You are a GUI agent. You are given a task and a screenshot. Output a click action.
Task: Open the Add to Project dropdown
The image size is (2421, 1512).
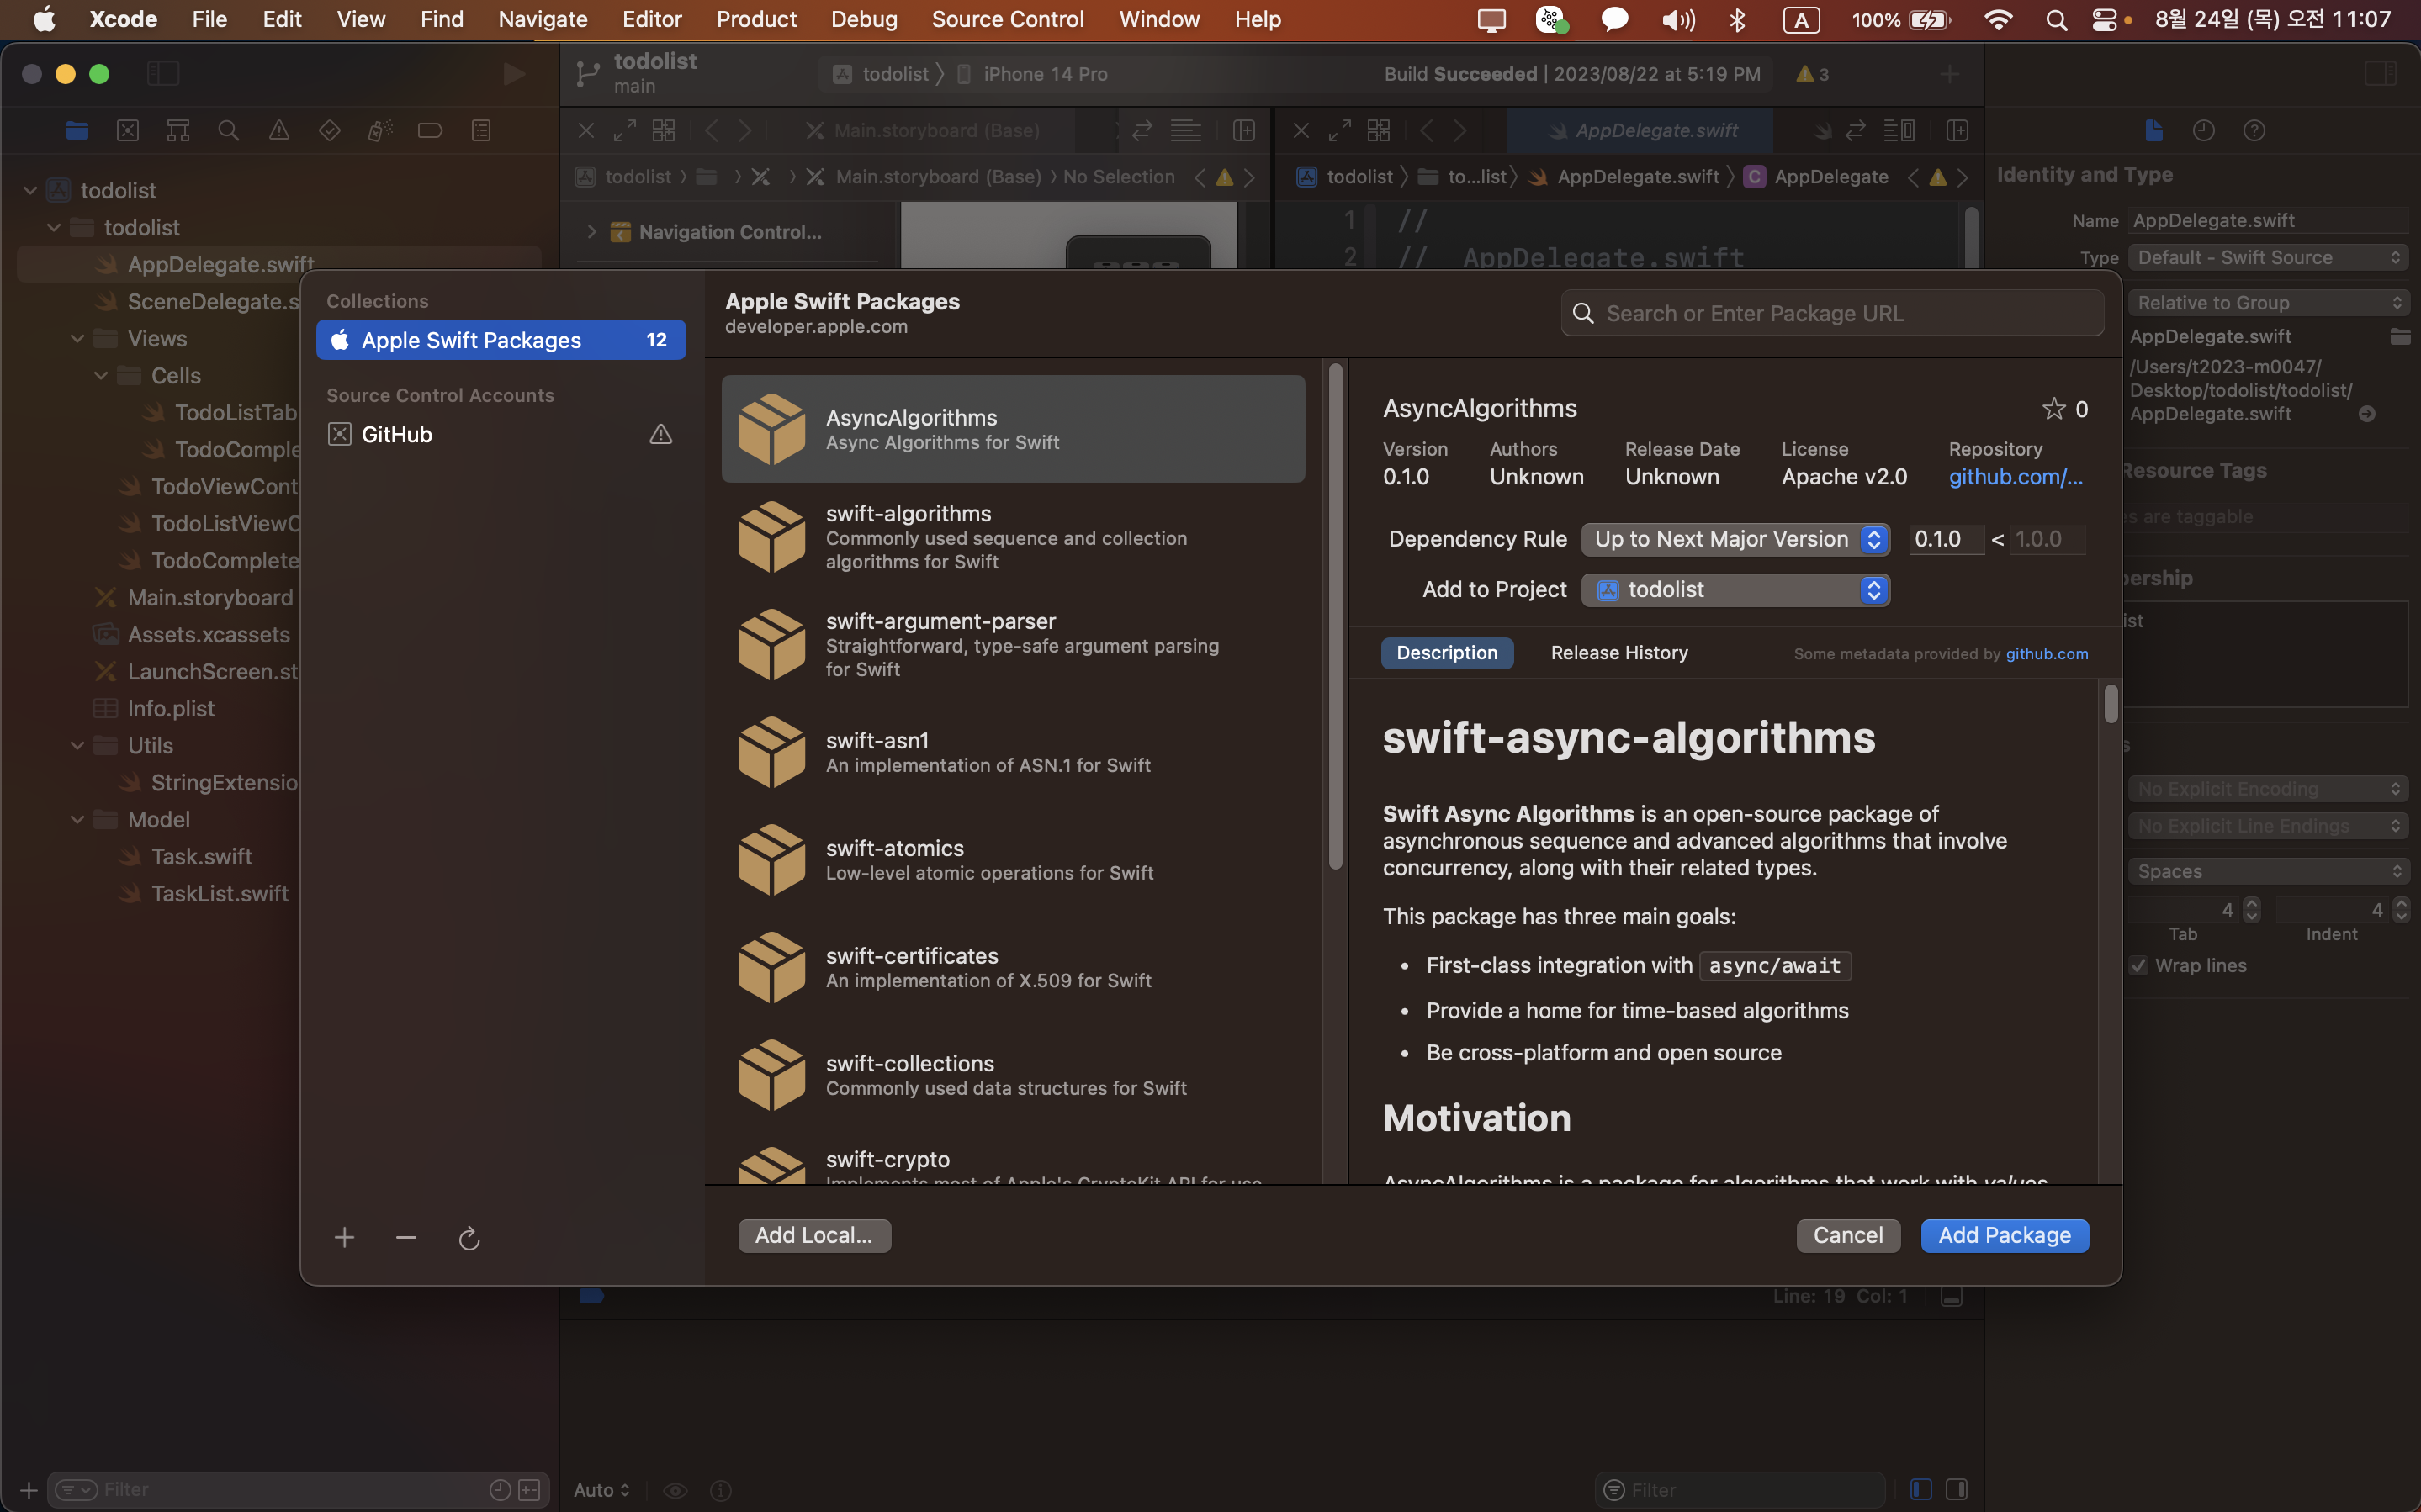point(1736,590)
